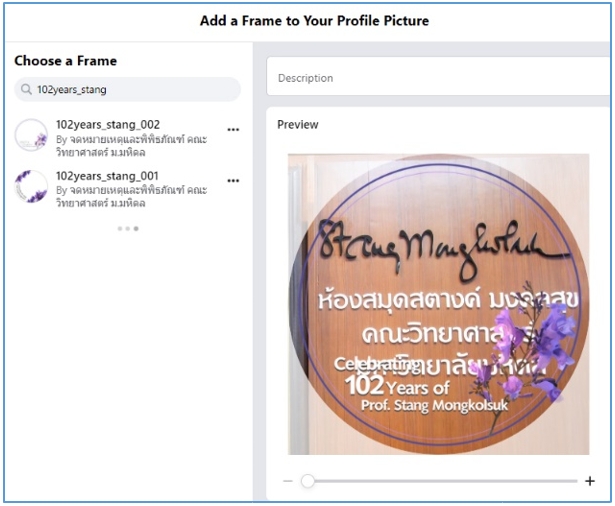Image resolution: width=615 pixels, height=506 pixels.
Task: Open more options for 102years_stang_002
Action: tap(233, 129)
